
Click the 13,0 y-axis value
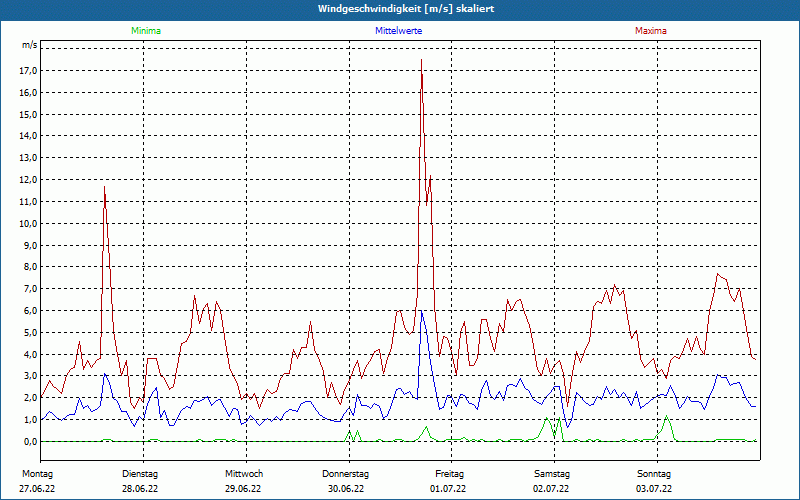[x=29, y=158]
